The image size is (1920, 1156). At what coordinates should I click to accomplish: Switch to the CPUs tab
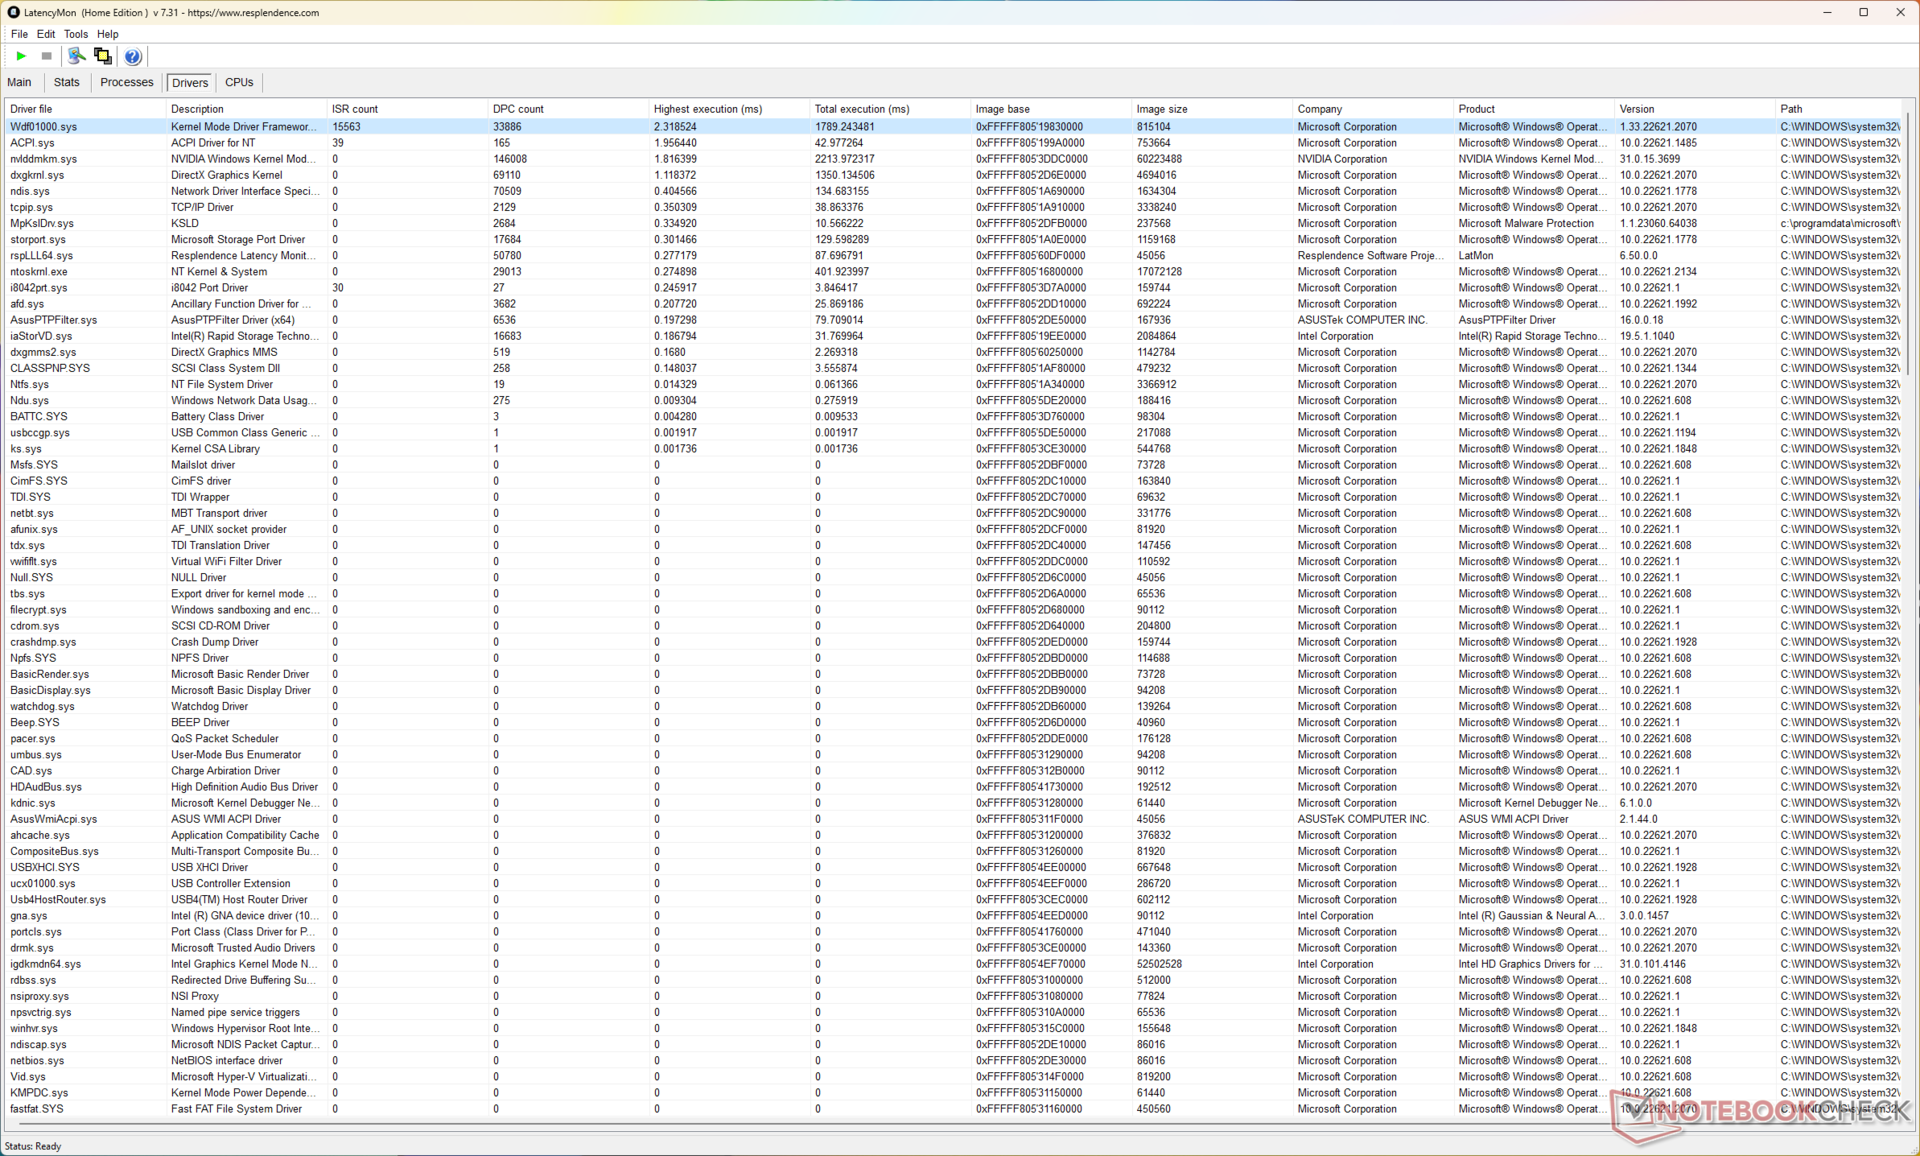tap(239, 82)
